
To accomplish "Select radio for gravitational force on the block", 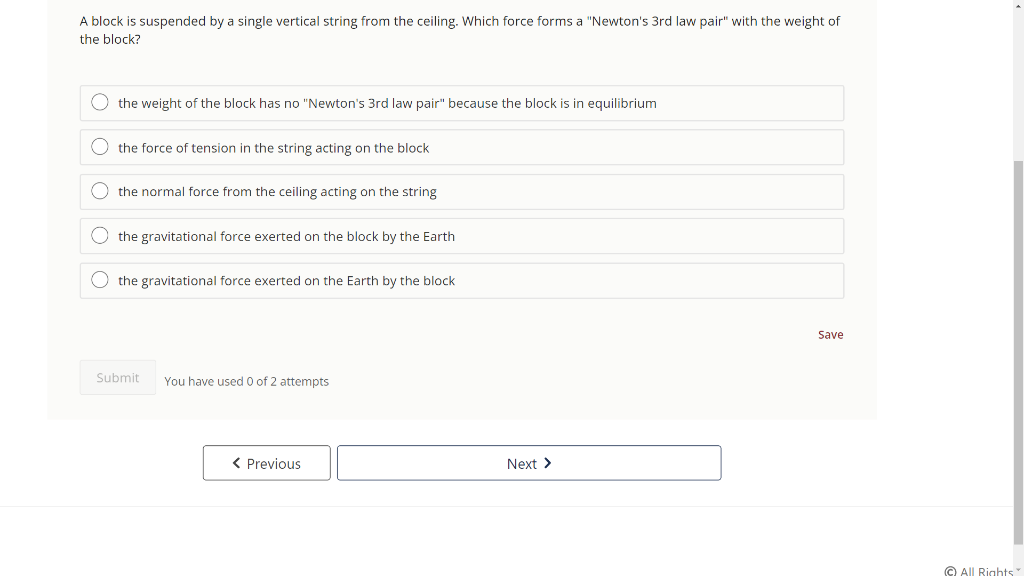I will tap(100, 235).
